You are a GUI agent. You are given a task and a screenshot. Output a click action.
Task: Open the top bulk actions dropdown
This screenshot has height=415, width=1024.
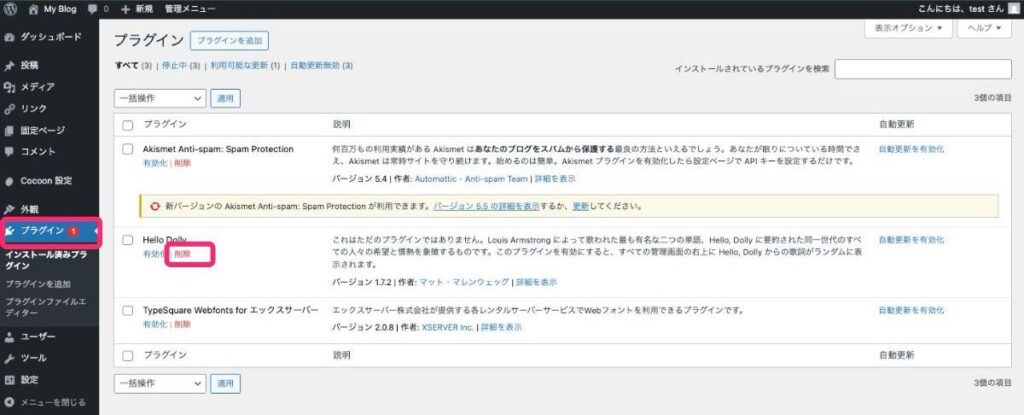[x=160, y=98]
